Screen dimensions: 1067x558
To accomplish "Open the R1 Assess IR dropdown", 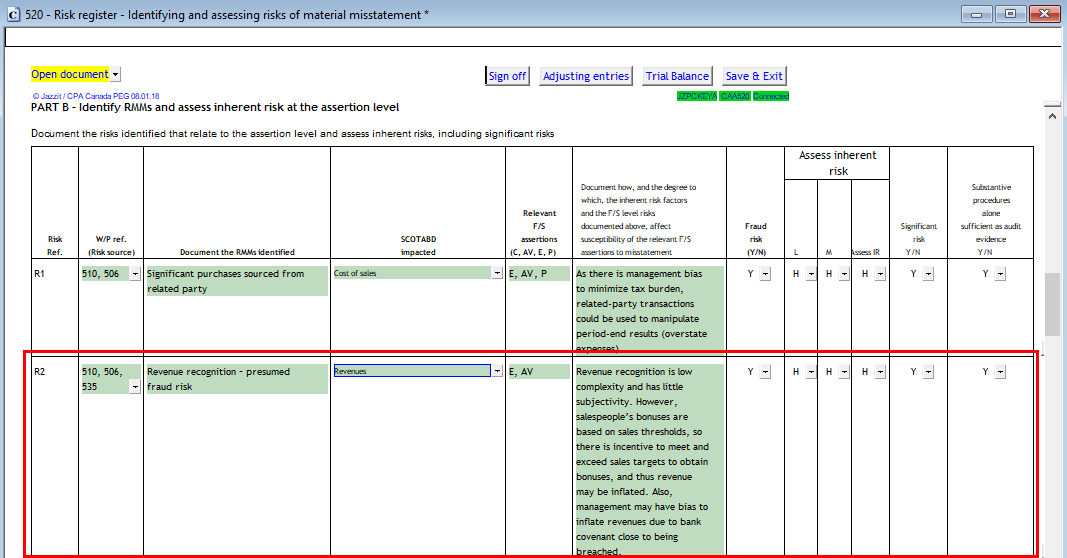I will pyautogui.click(x=880, y=274).
